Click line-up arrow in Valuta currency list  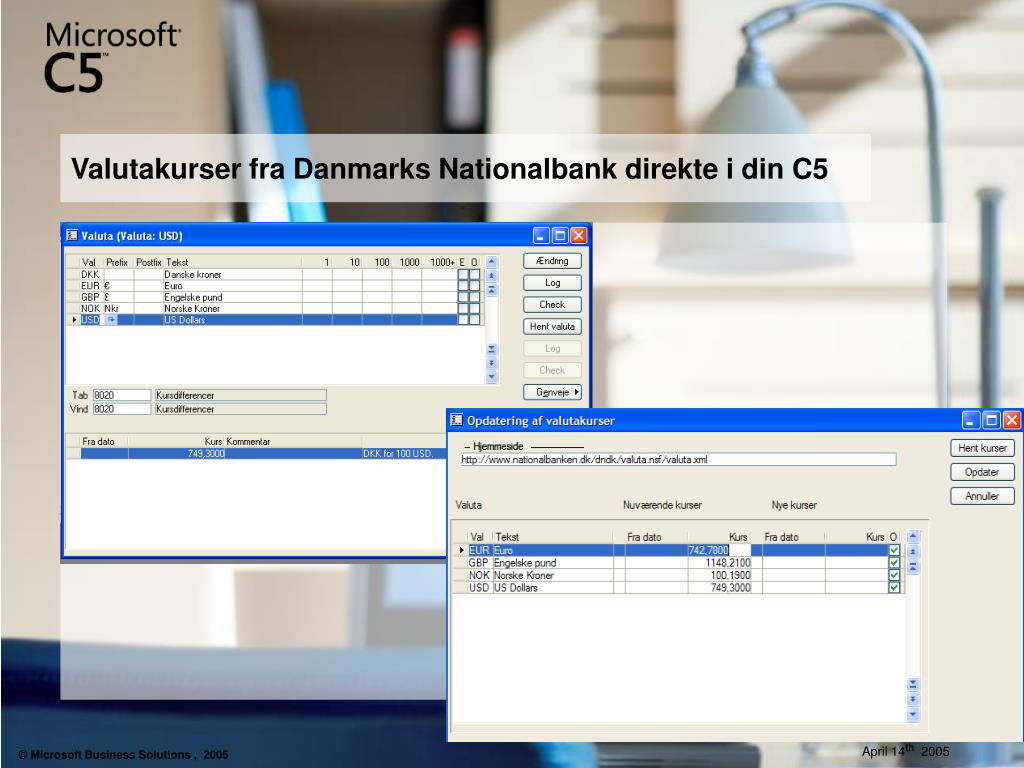pos(492,261)
